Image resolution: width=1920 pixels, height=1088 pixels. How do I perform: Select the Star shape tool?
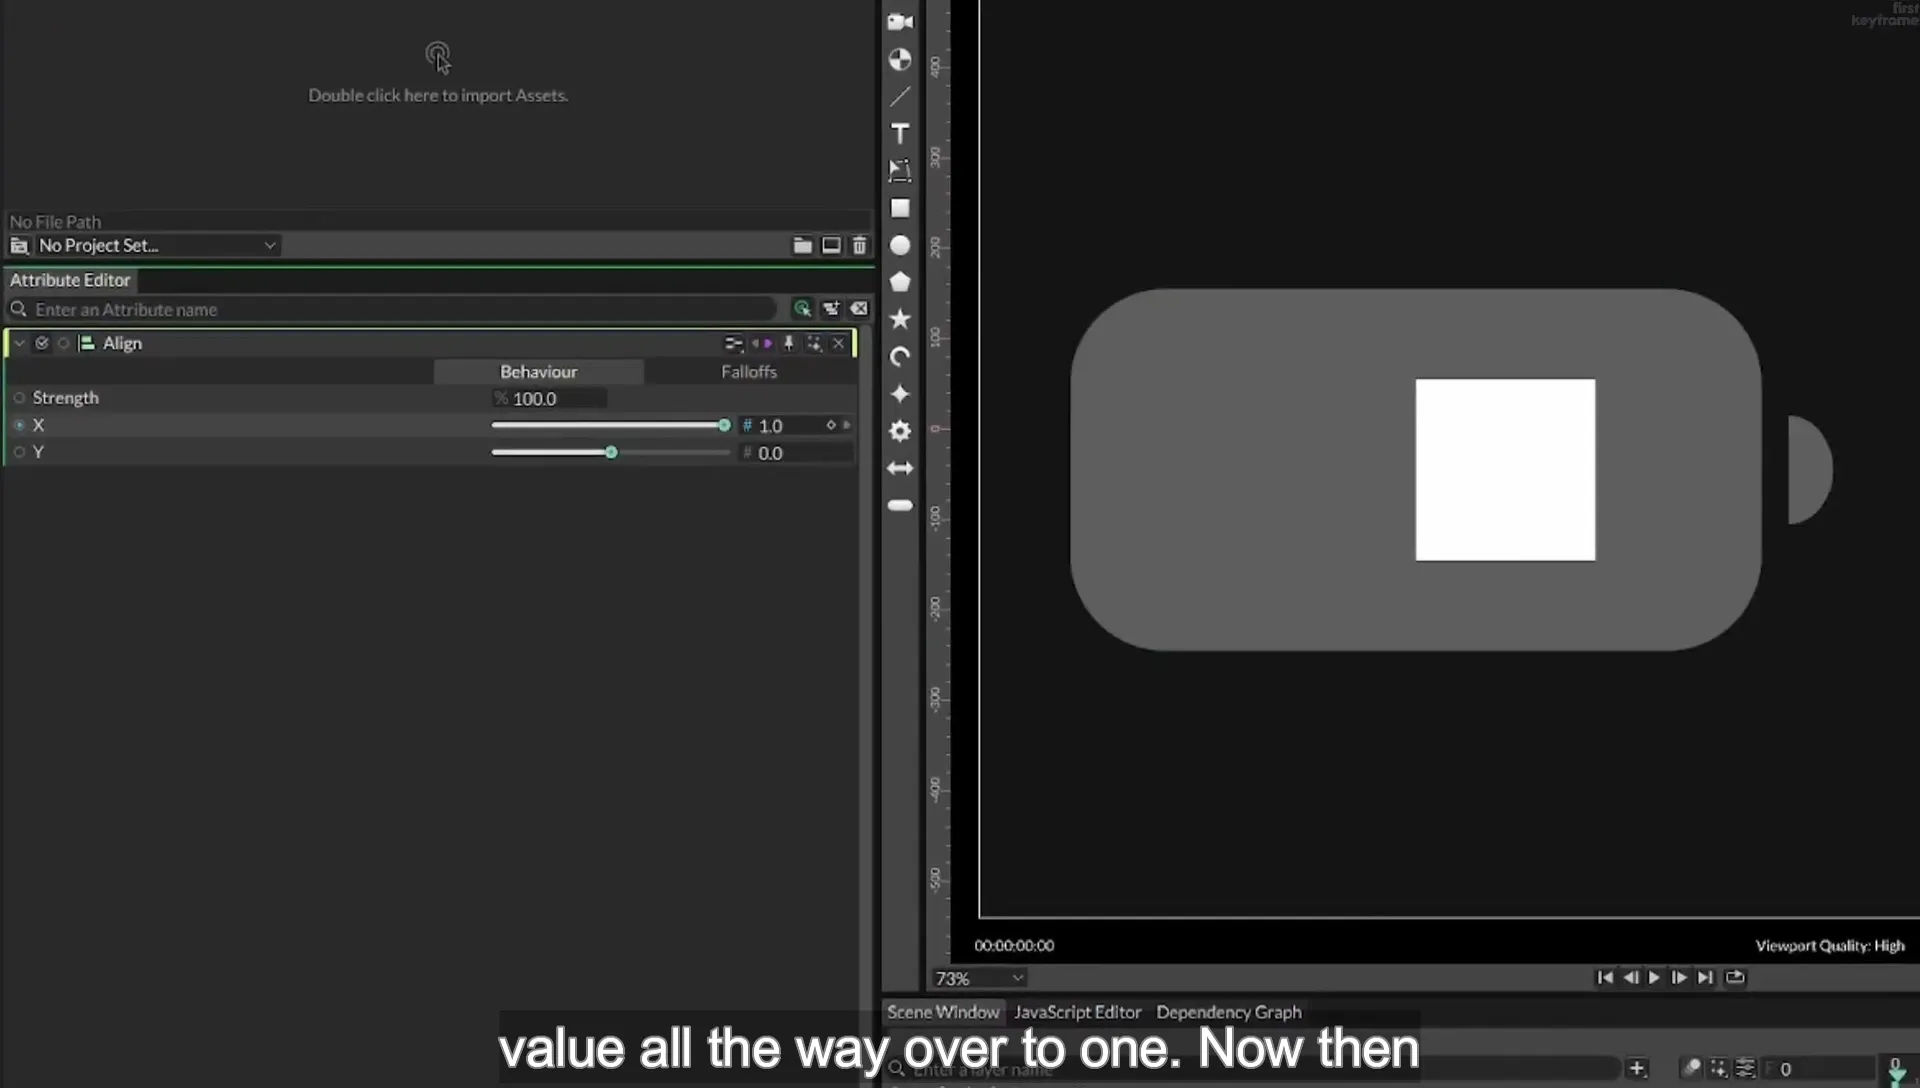pyautogui.click(x=900, y=319)
